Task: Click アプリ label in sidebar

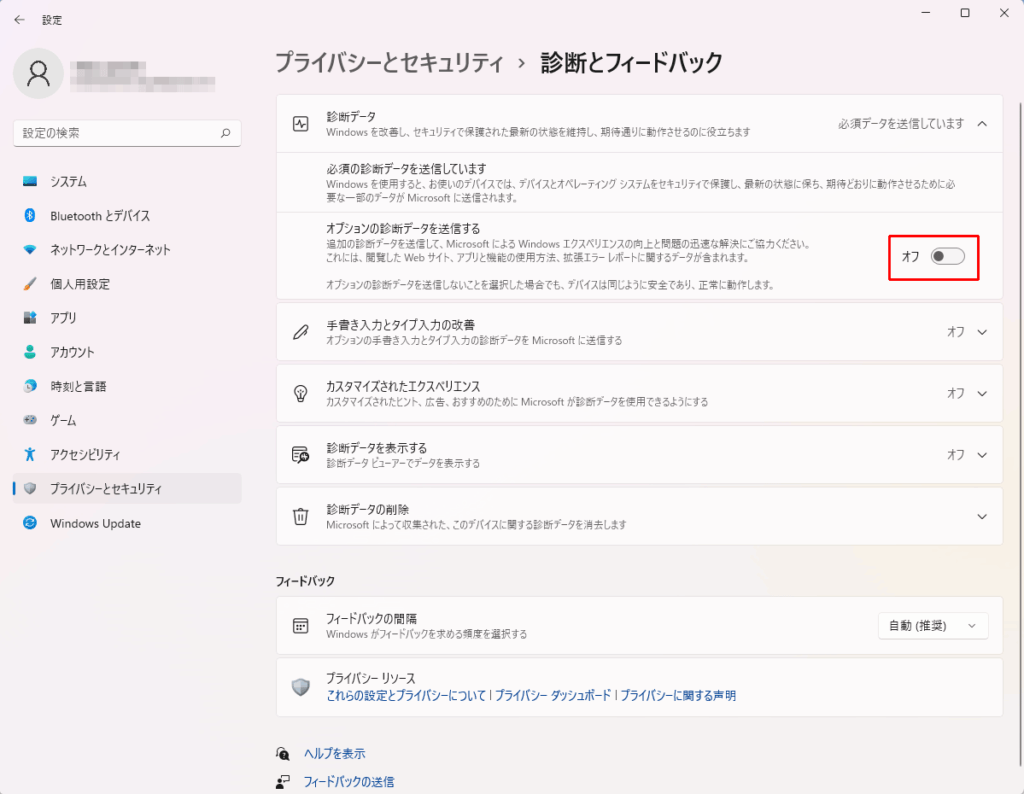Action: pyautogui.click(x=63, y=318)
